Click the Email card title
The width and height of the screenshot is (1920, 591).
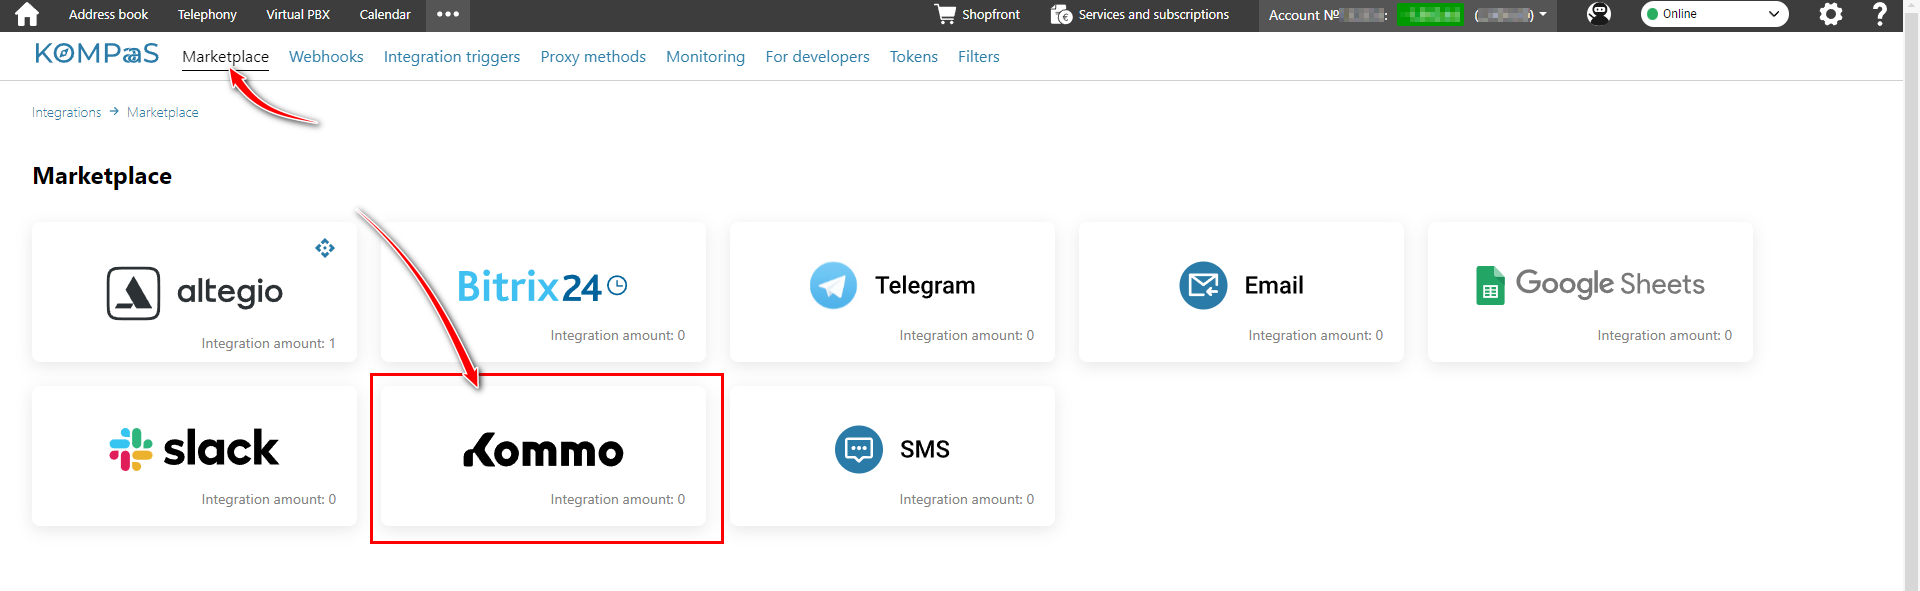click(1274, 285)
